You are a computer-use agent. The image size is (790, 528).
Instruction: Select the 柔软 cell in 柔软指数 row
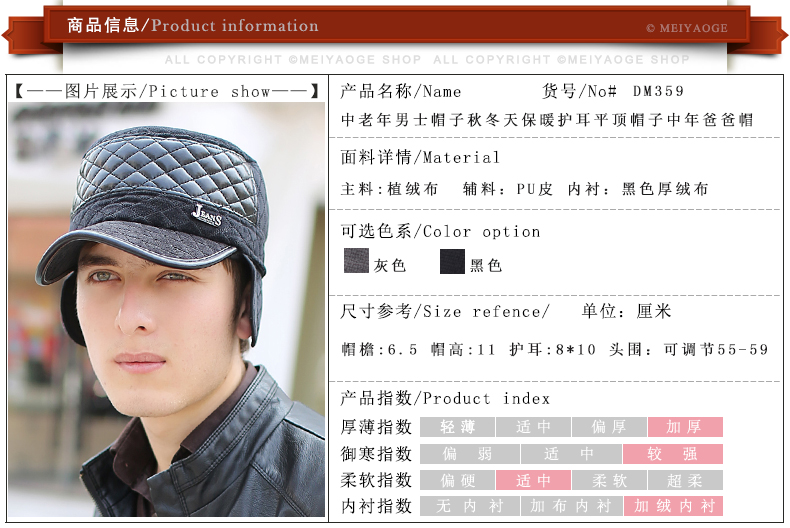tap(609, 480)
